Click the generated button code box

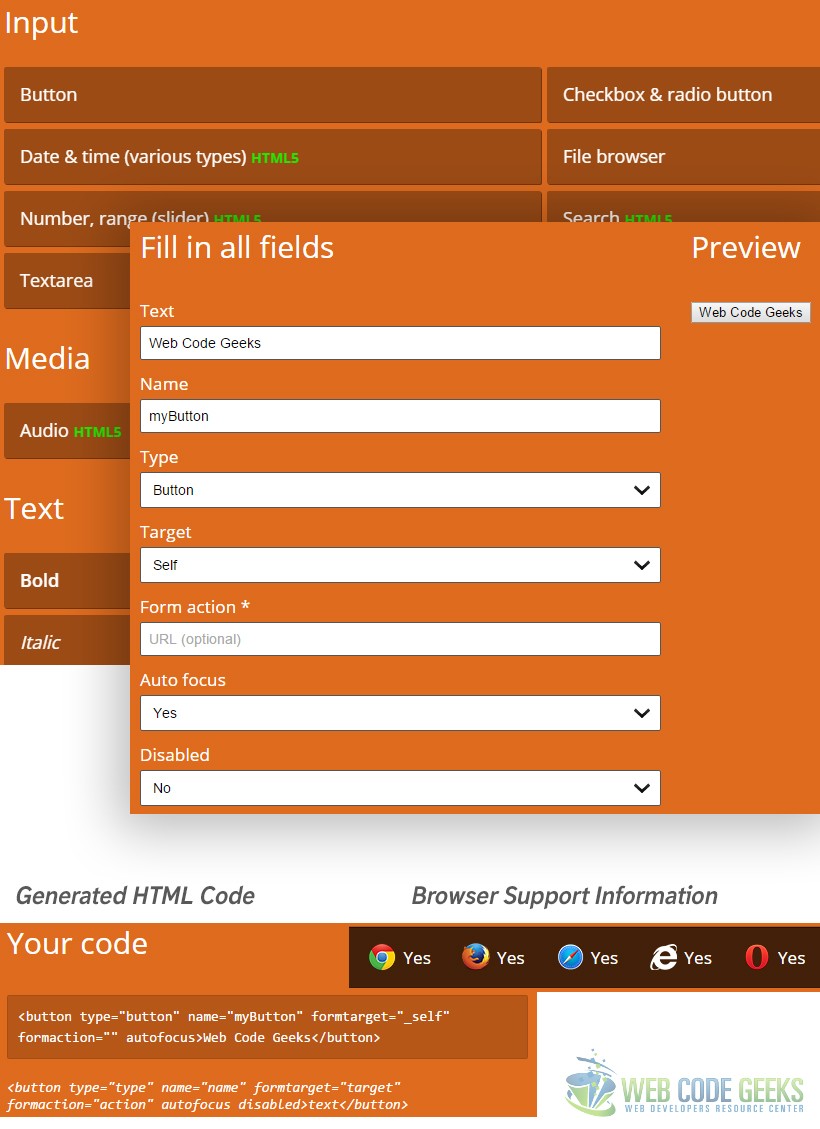coord(267,1027)
